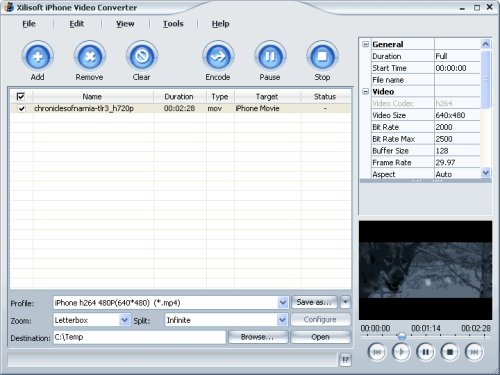Click the Stop encoding icon
Viewport: 500px width, 375px height.
click(x=322, y=57)
